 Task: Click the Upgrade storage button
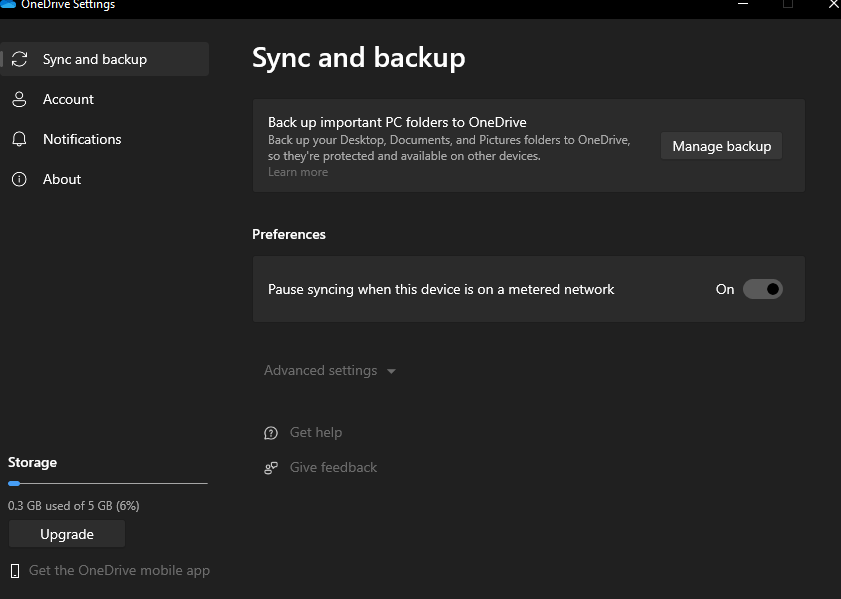coord(67,535)
